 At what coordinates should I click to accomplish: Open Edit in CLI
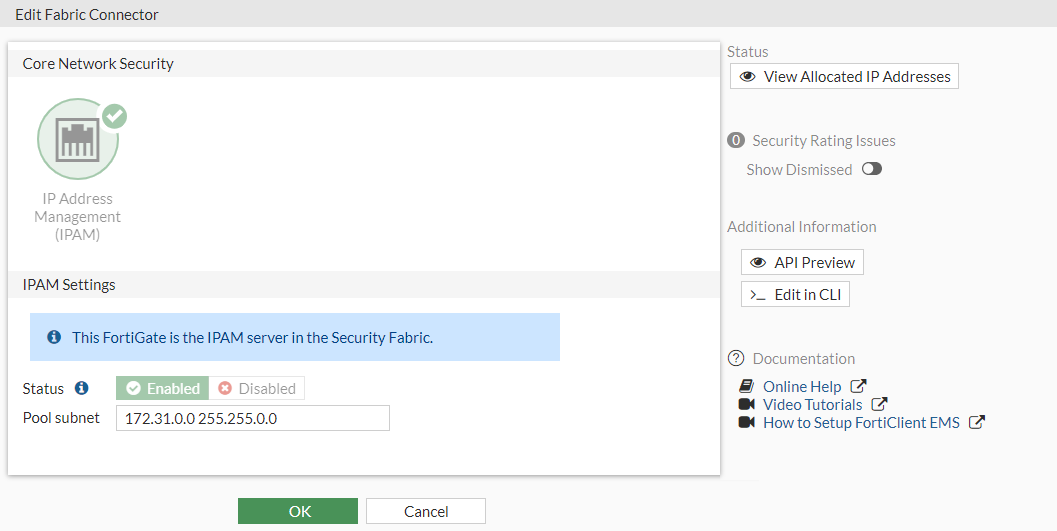(795, 294)
